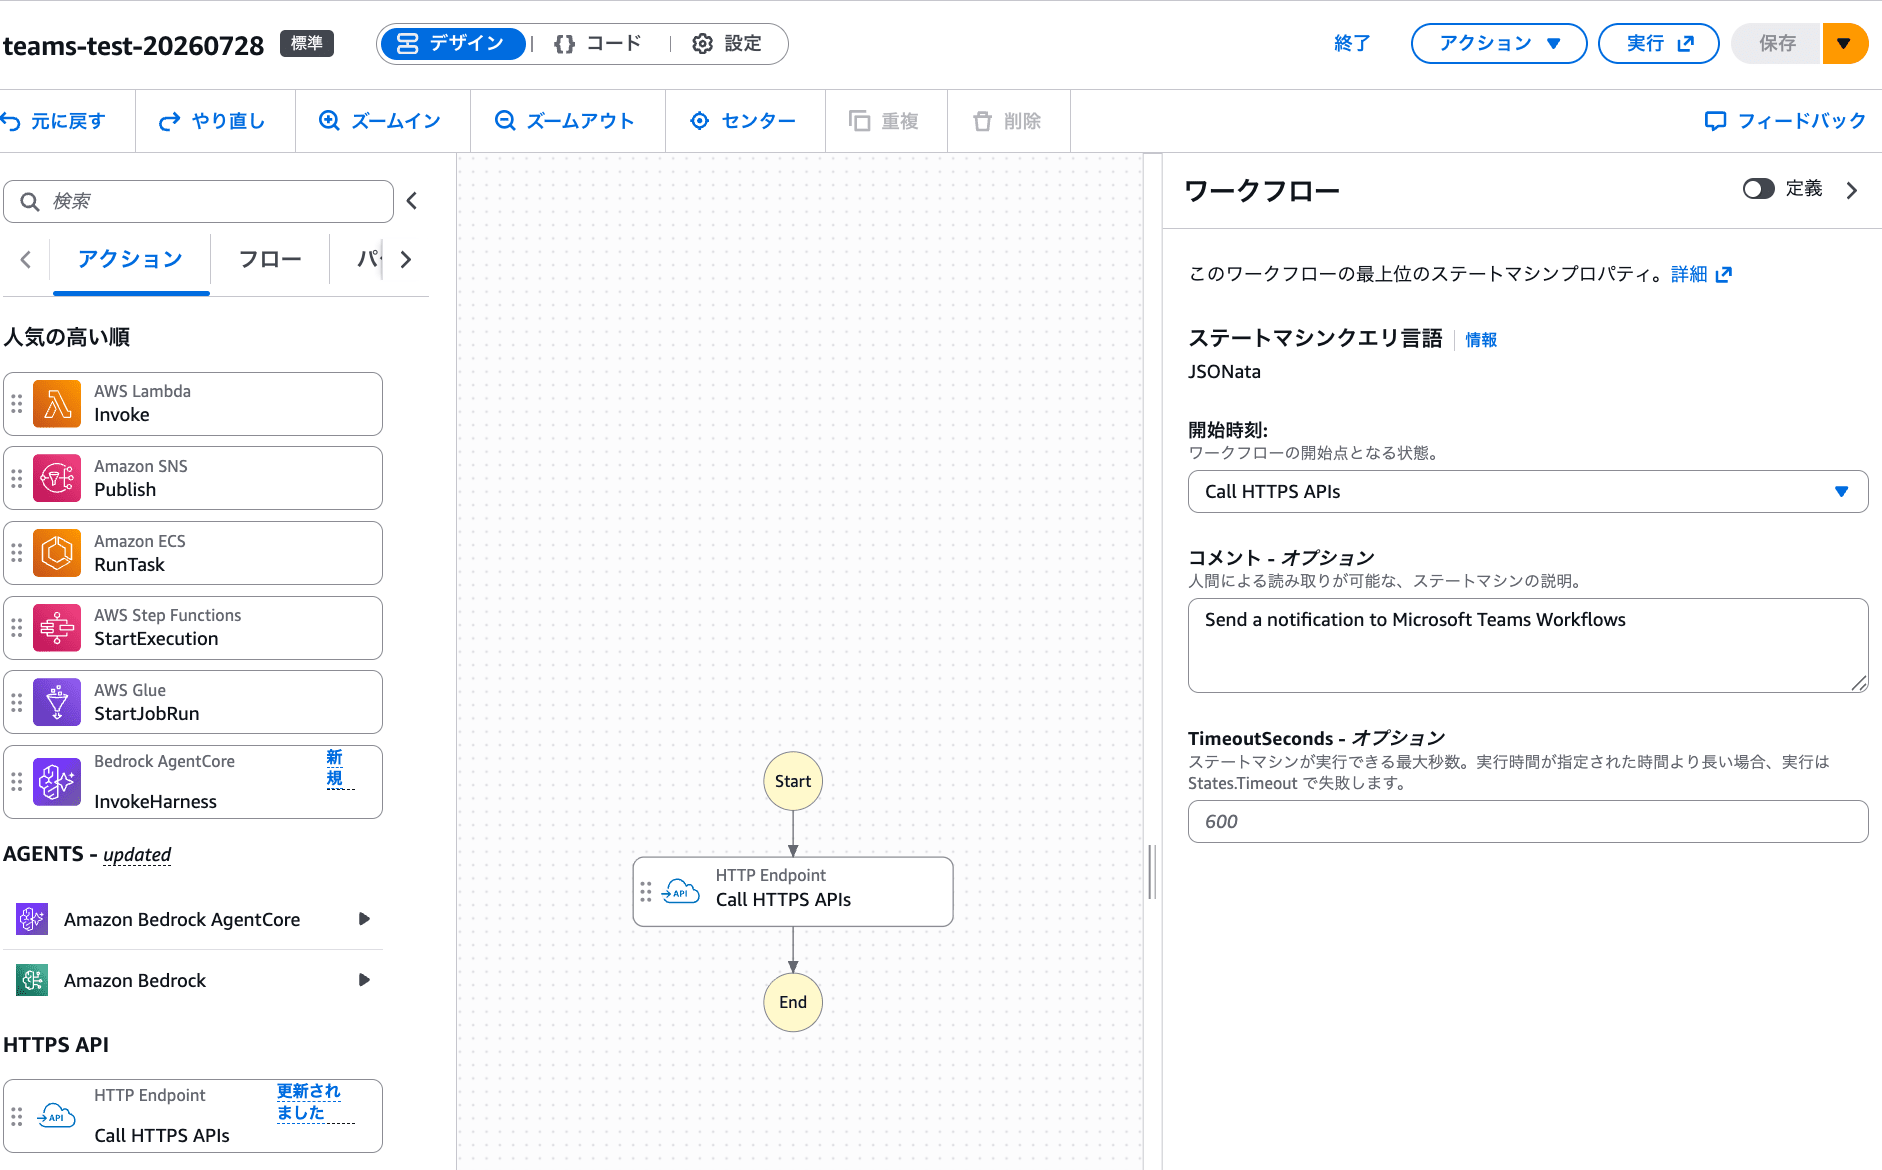
Task: Click the API cloud icon on the canvas state
Action: (x=681, y=892)
